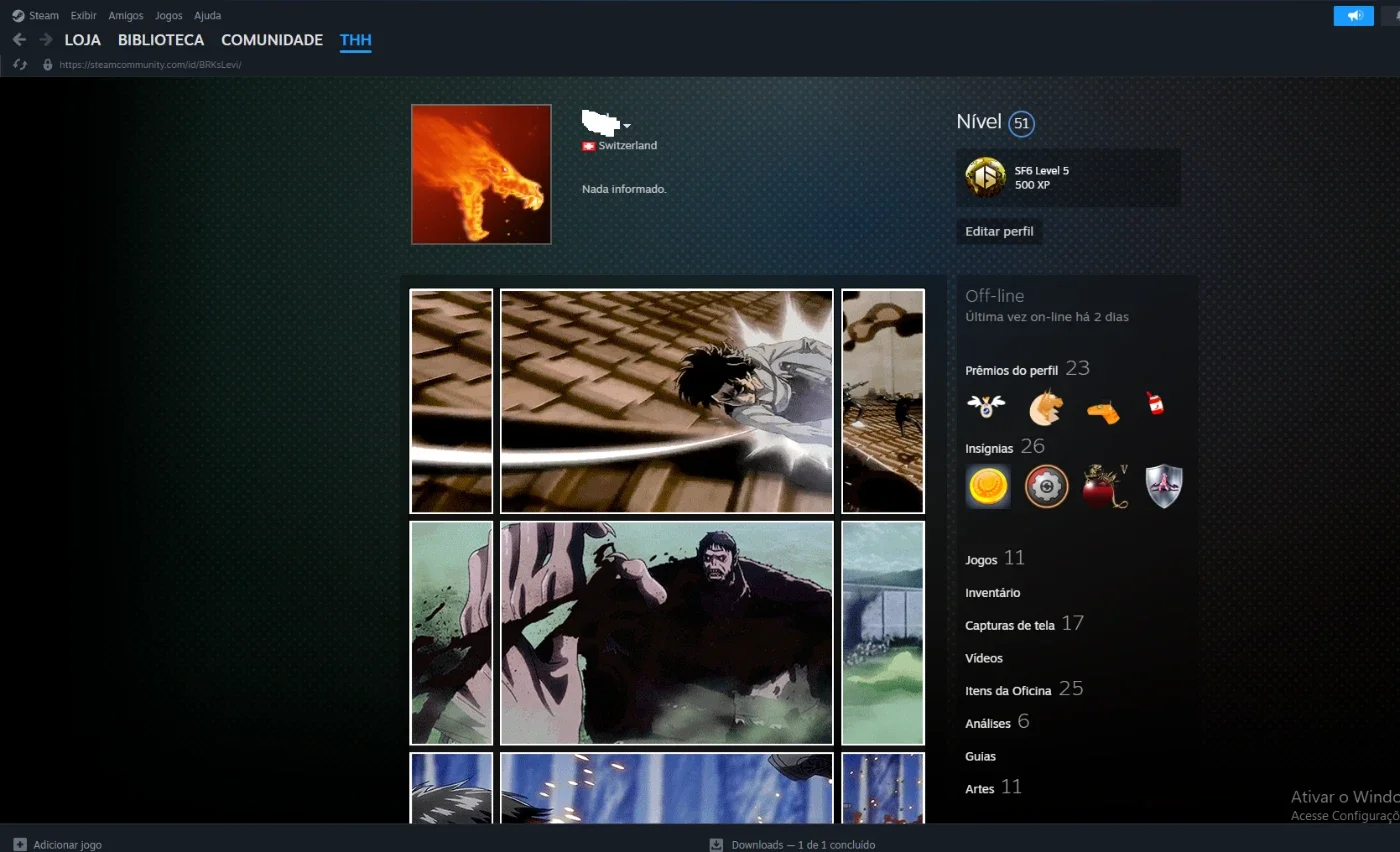Open the Jogos menu in the menu bar
Image resolution: width=1400 pixels, height=852 pixels.
[169, 16]
